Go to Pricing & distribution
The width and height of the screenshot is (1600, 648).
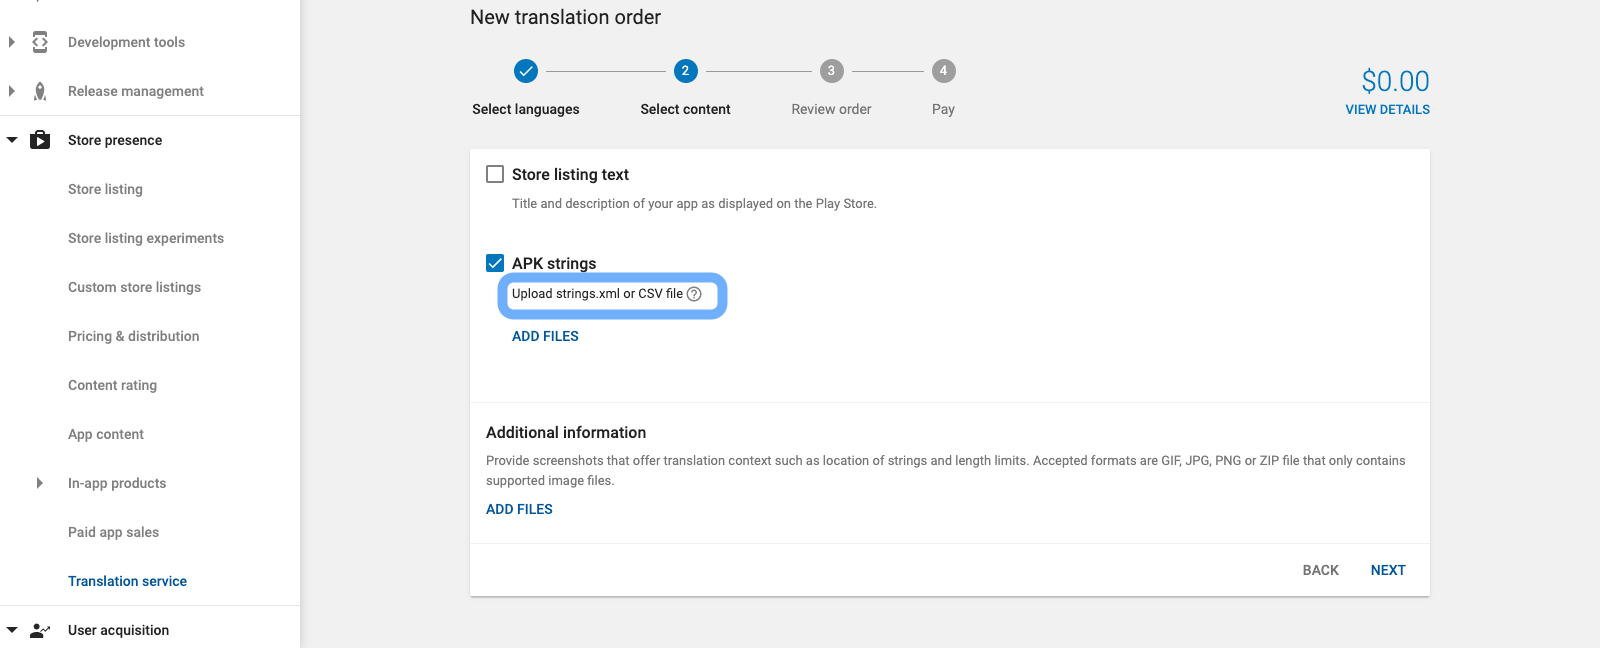[133, 336]
